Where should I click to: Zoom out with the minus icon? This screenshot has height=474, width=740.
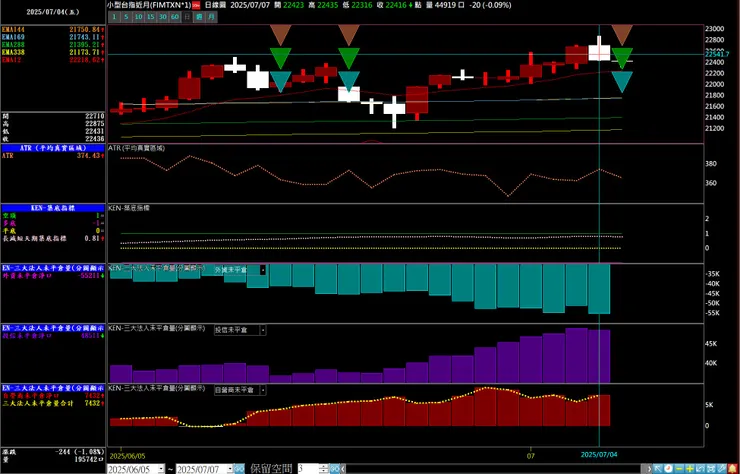pyautogui.click(x=679, y=469)
